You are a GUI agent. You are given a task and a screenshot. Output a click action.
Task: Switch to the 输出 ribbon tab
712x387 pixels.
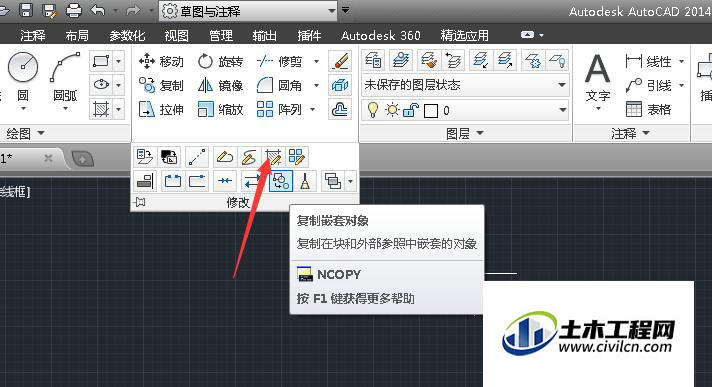coord(265,35)
